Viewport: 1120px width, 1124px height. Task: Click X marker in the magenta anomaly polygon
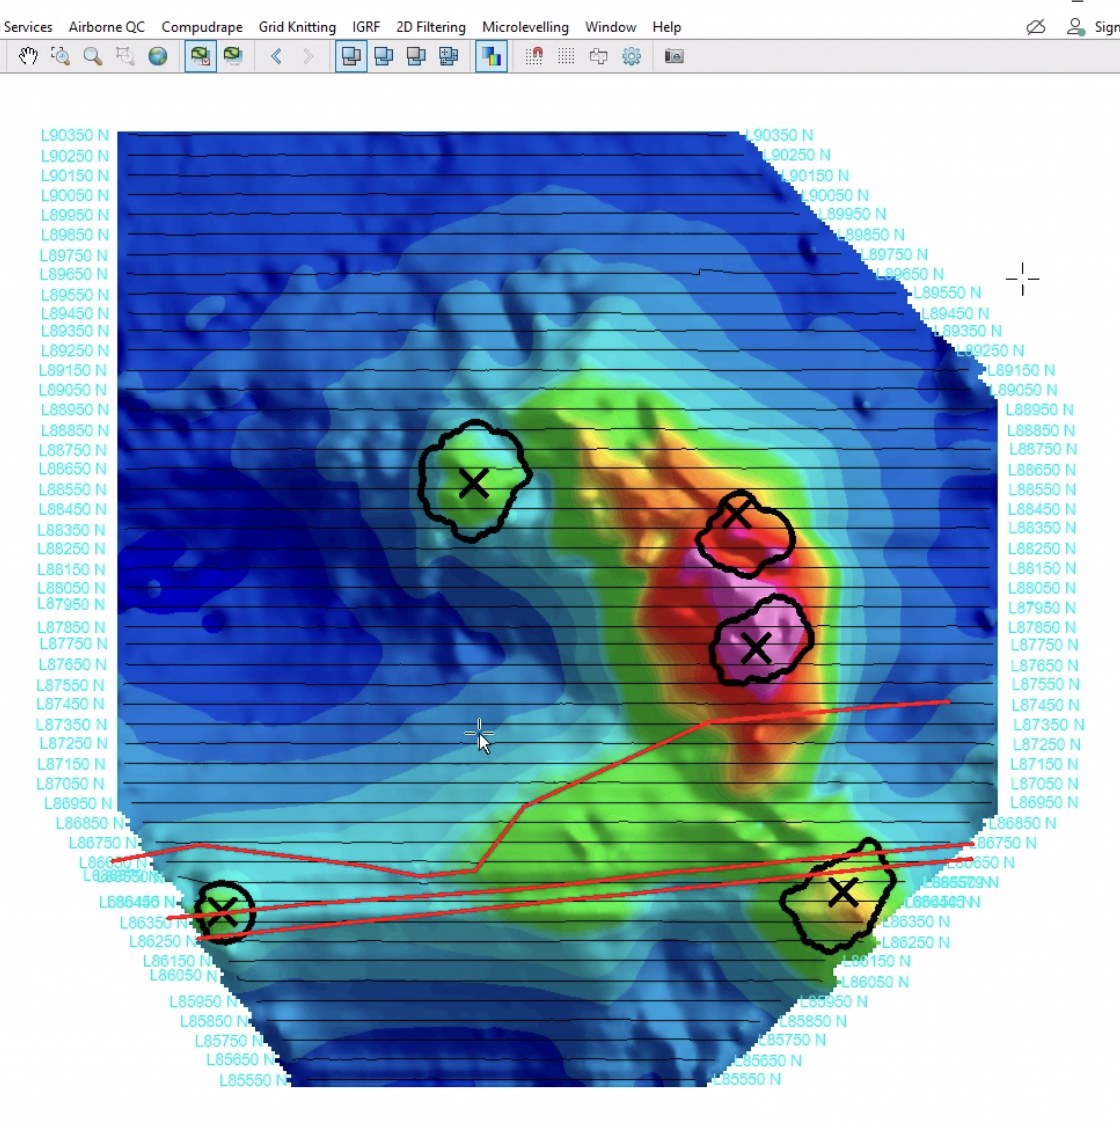[756, 648]
